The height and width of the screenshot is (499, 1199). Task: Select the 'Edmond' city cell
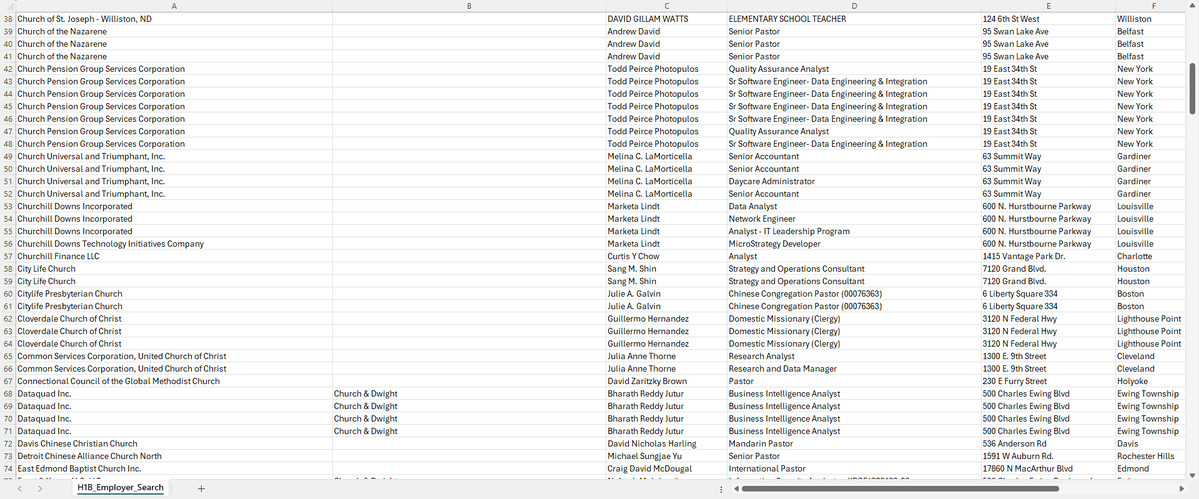[x=1152, y=468]
